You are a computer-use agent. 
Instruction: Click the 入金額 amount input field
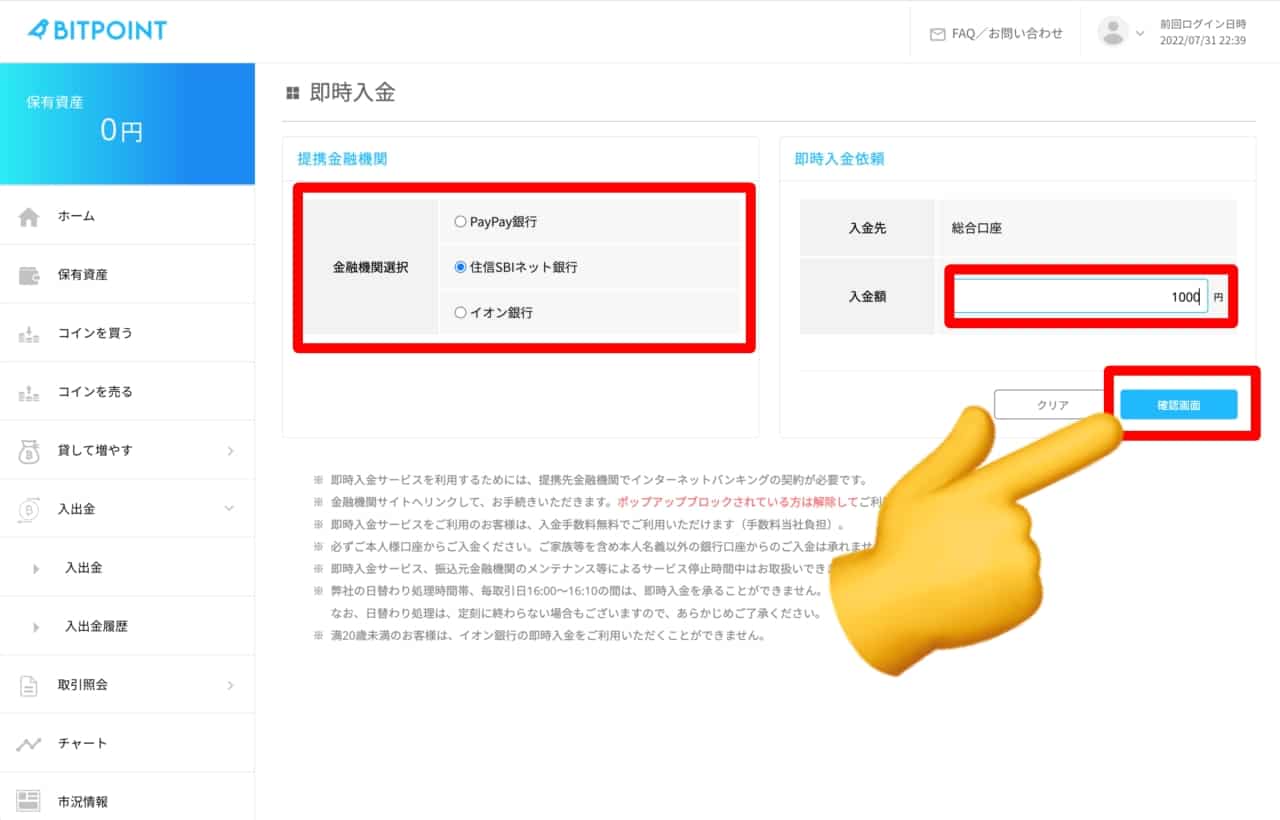1079,297
